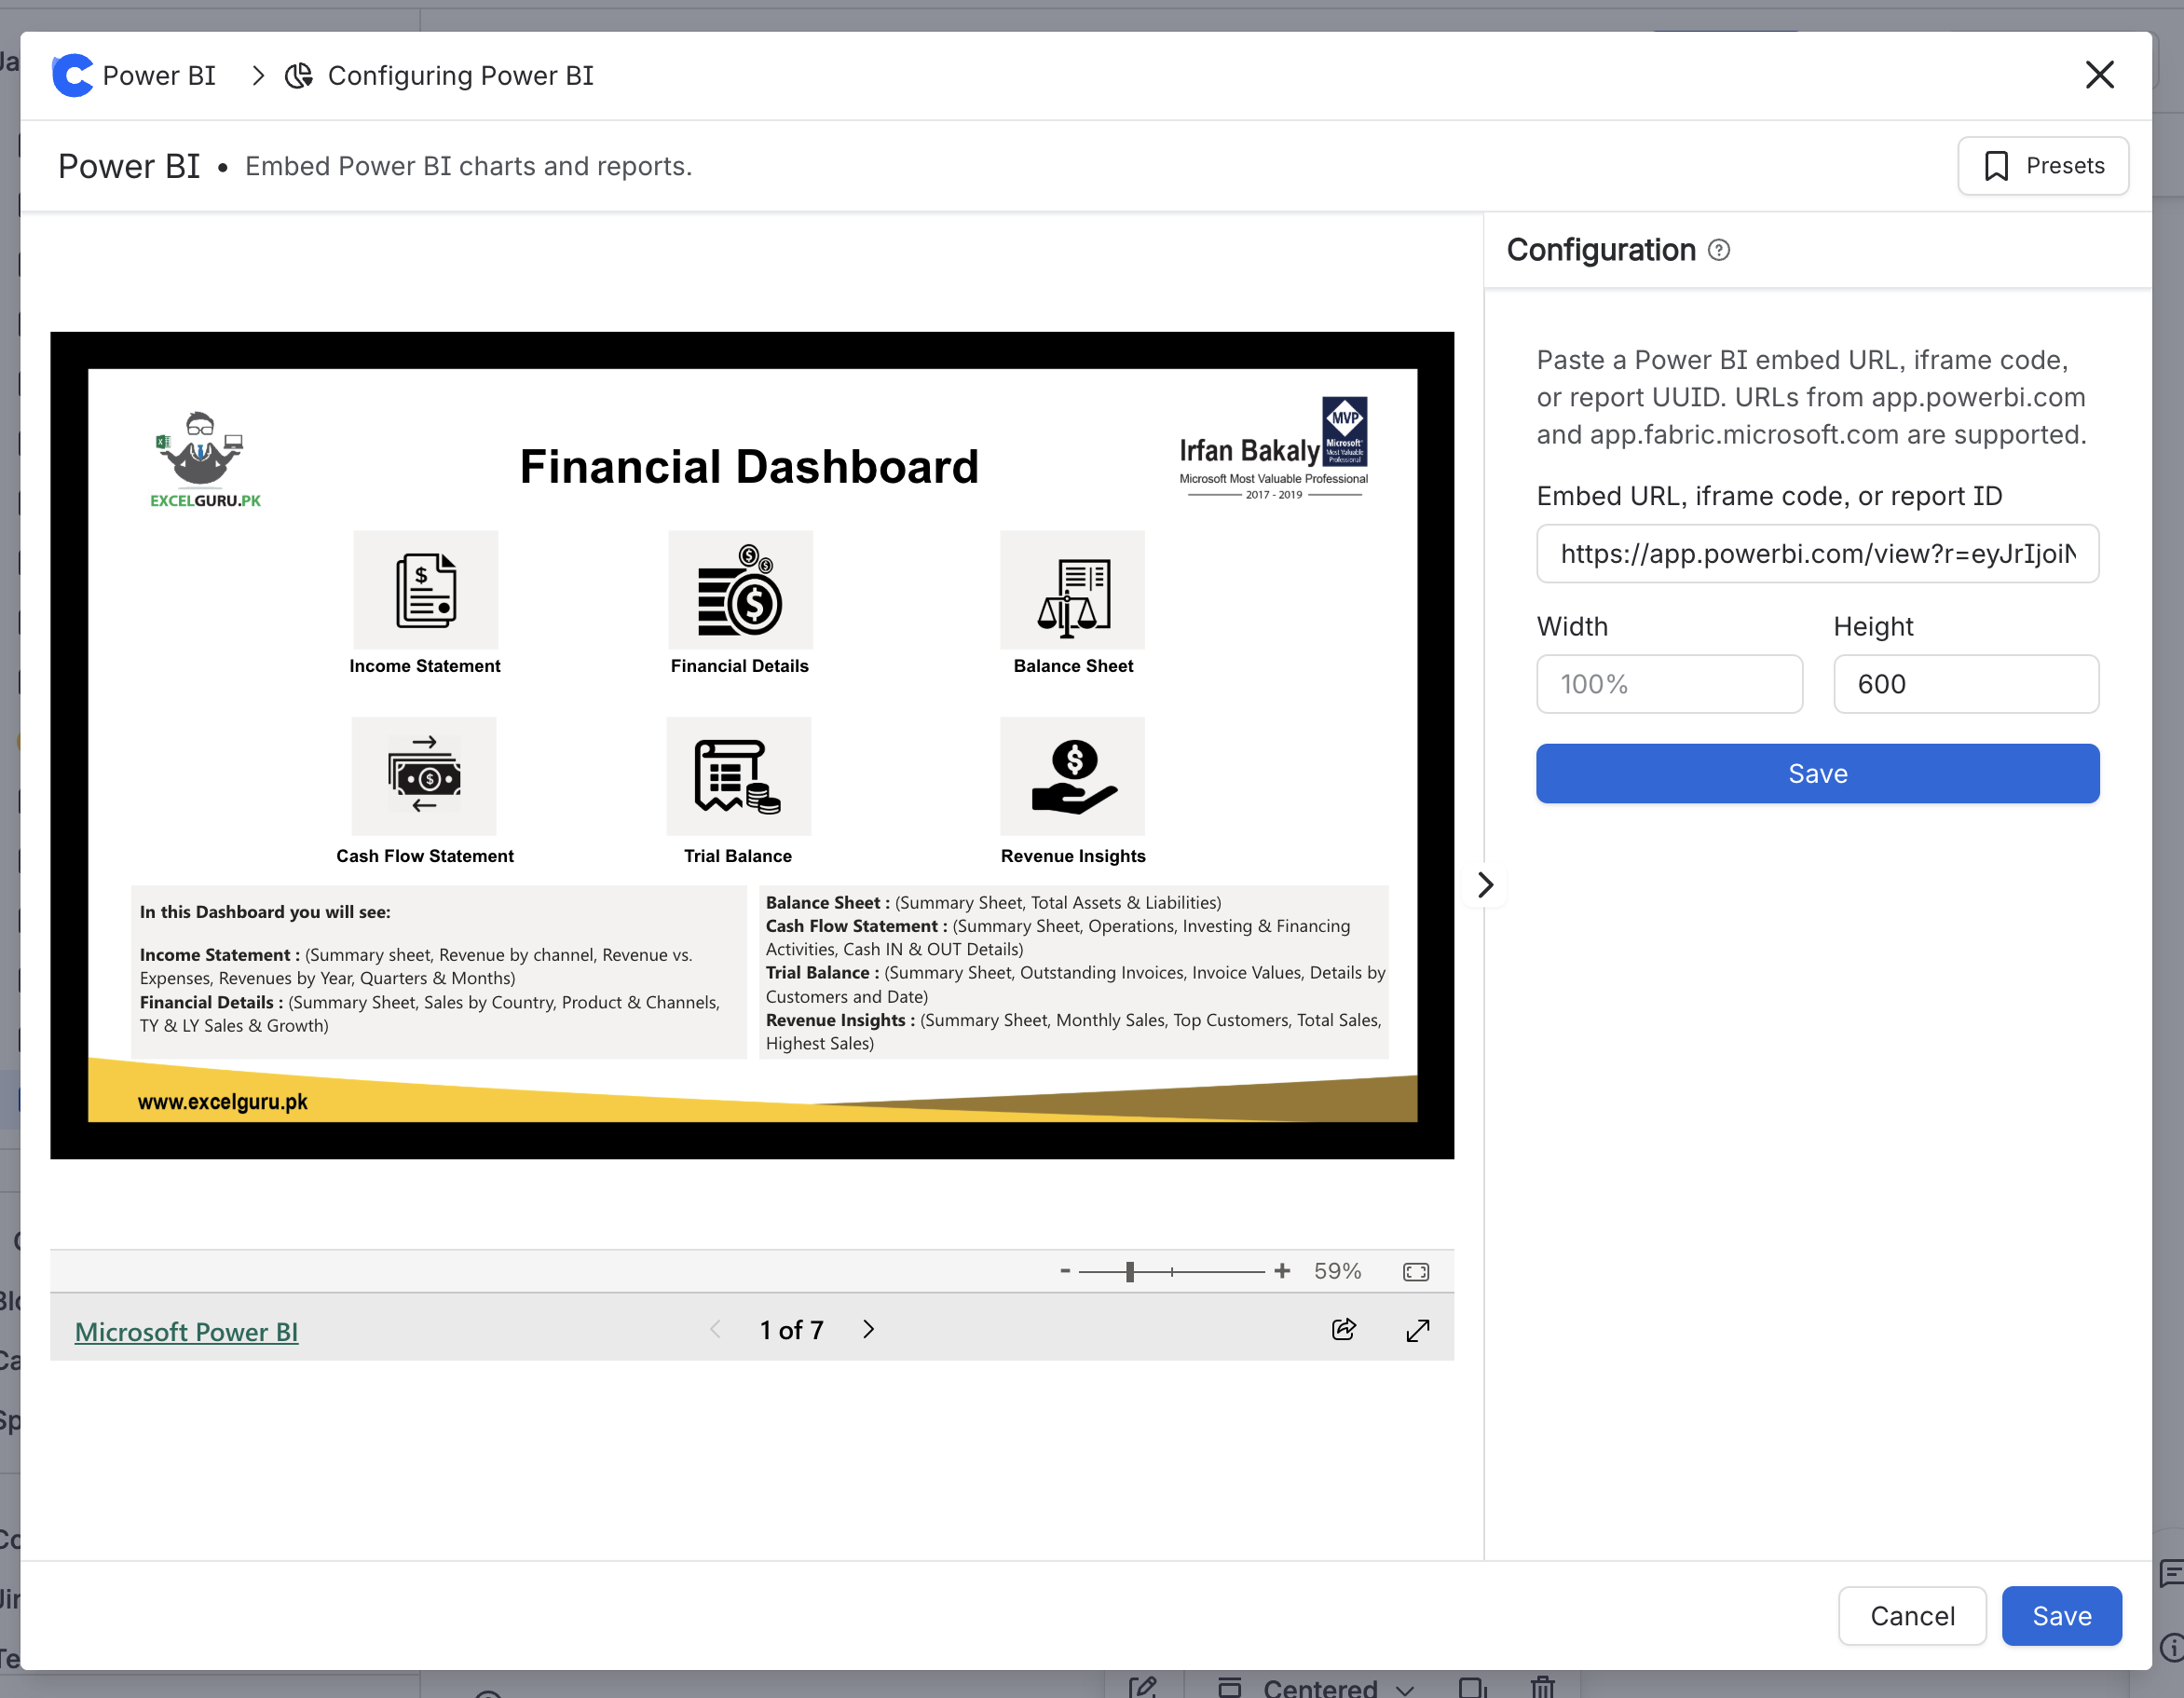Zoom out with the minus icon
Screen dimensions: 2184x1698
(x=1065, y=1270)
